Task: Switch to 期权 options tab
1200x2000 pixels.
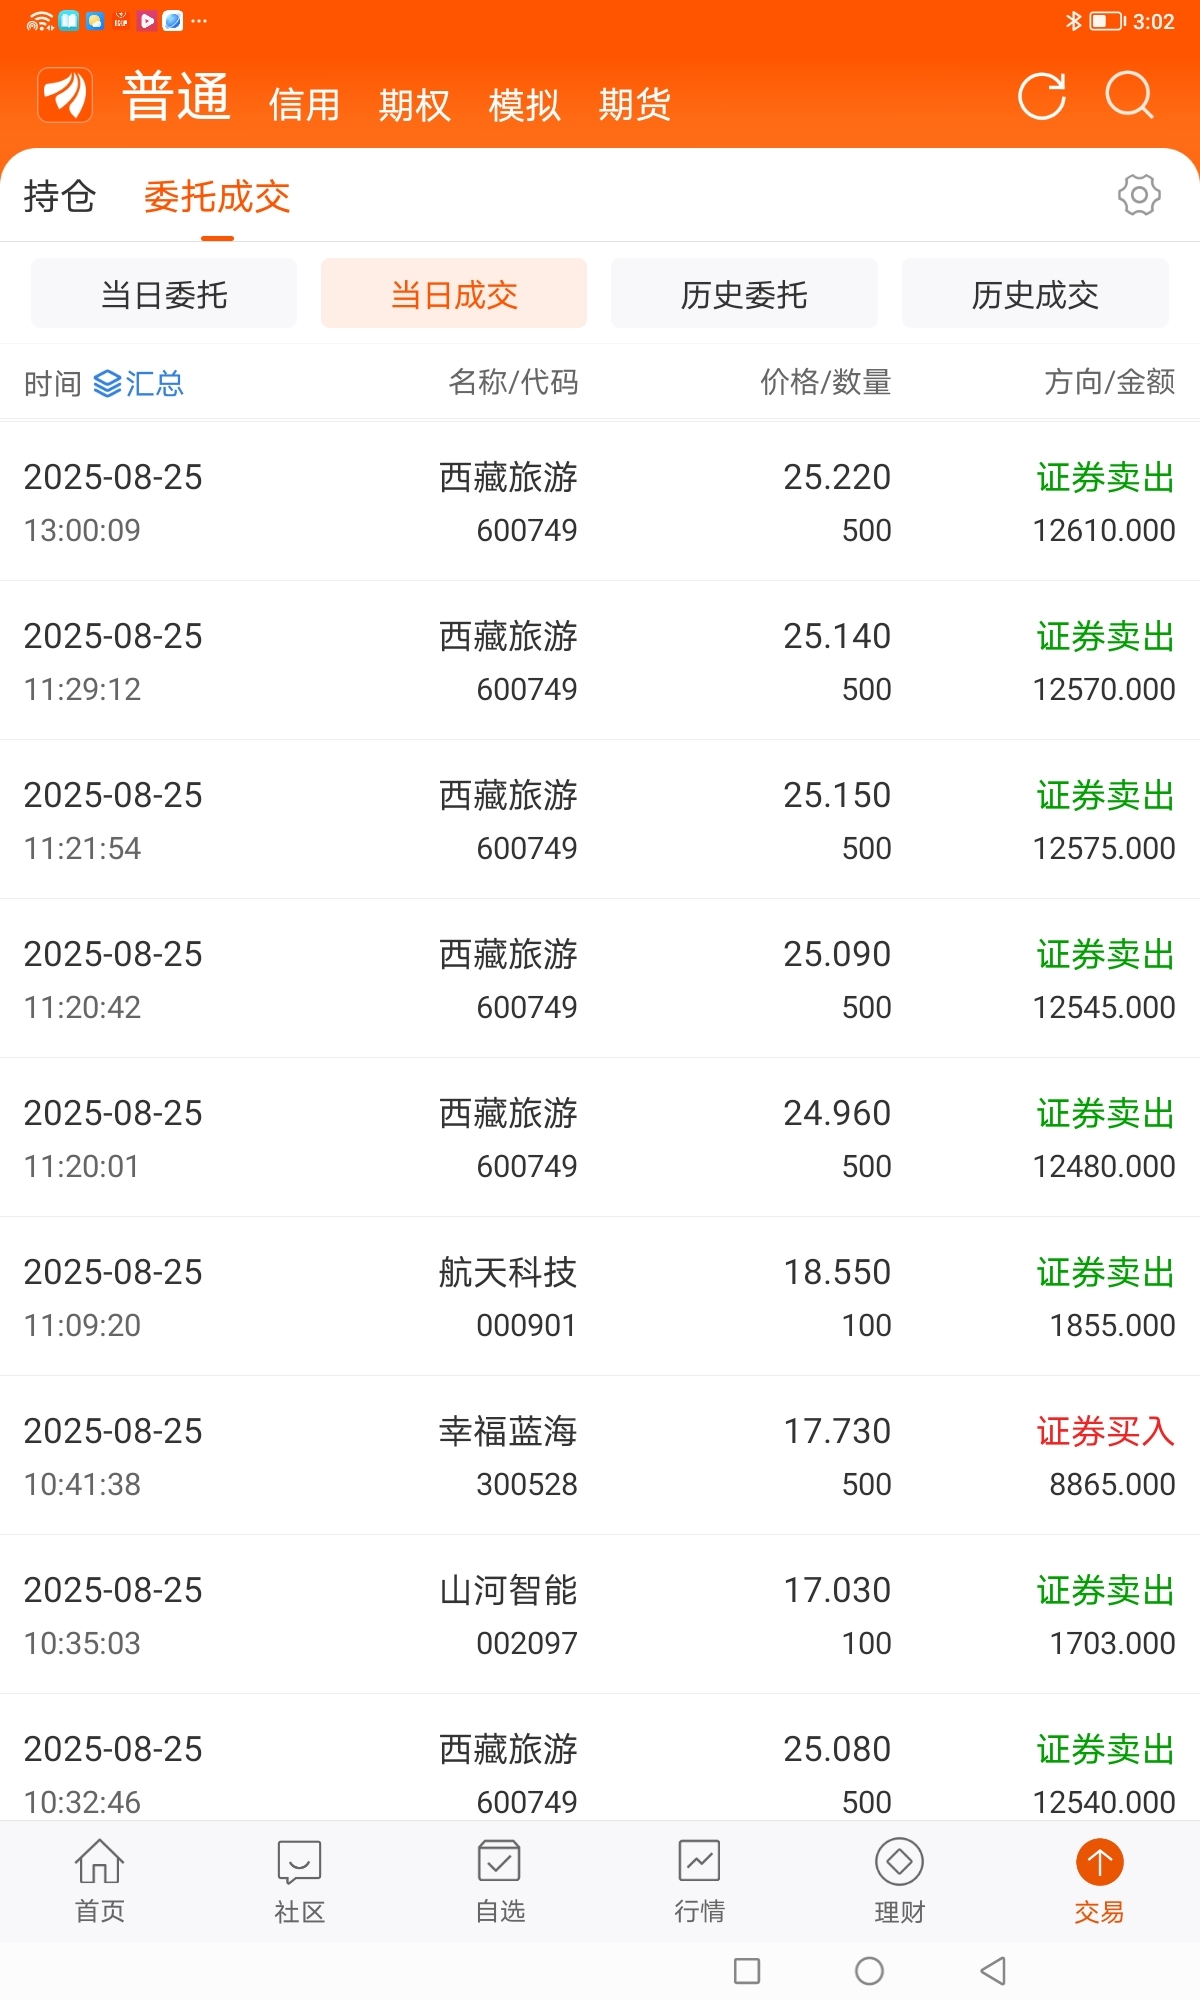Action: pyautogui.click(x=414, y=104)
